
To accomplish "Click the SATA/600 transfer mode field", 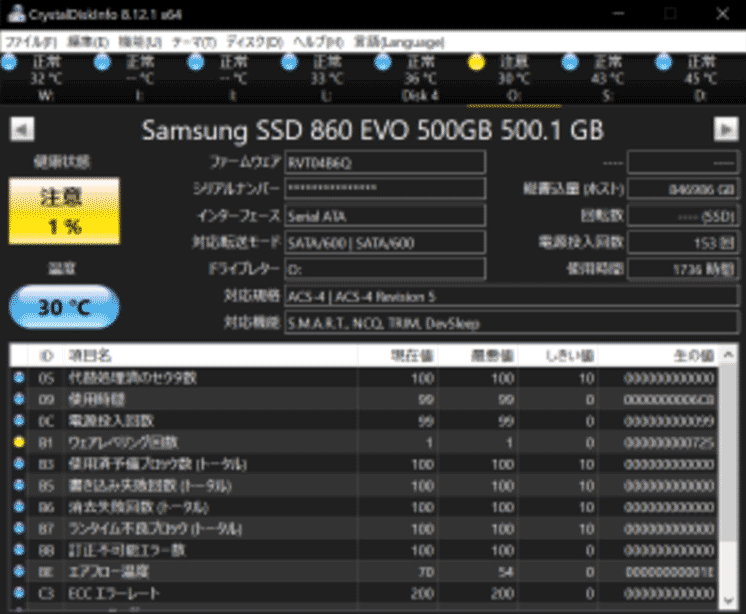I will click(x=385, y=243).
